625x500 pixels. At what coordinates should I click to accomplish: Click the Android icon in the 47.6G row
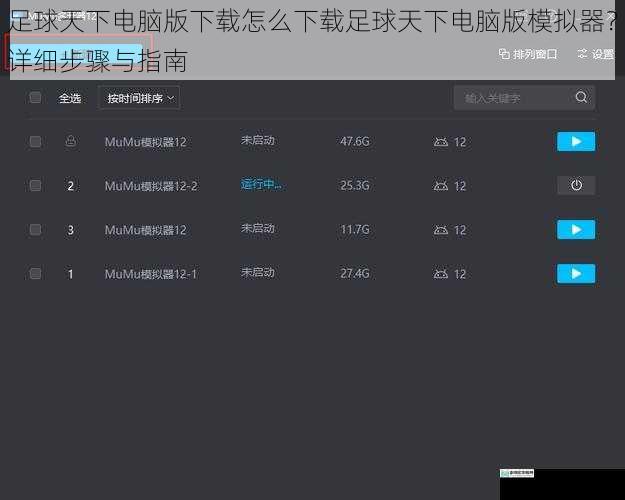coord(440,142)
